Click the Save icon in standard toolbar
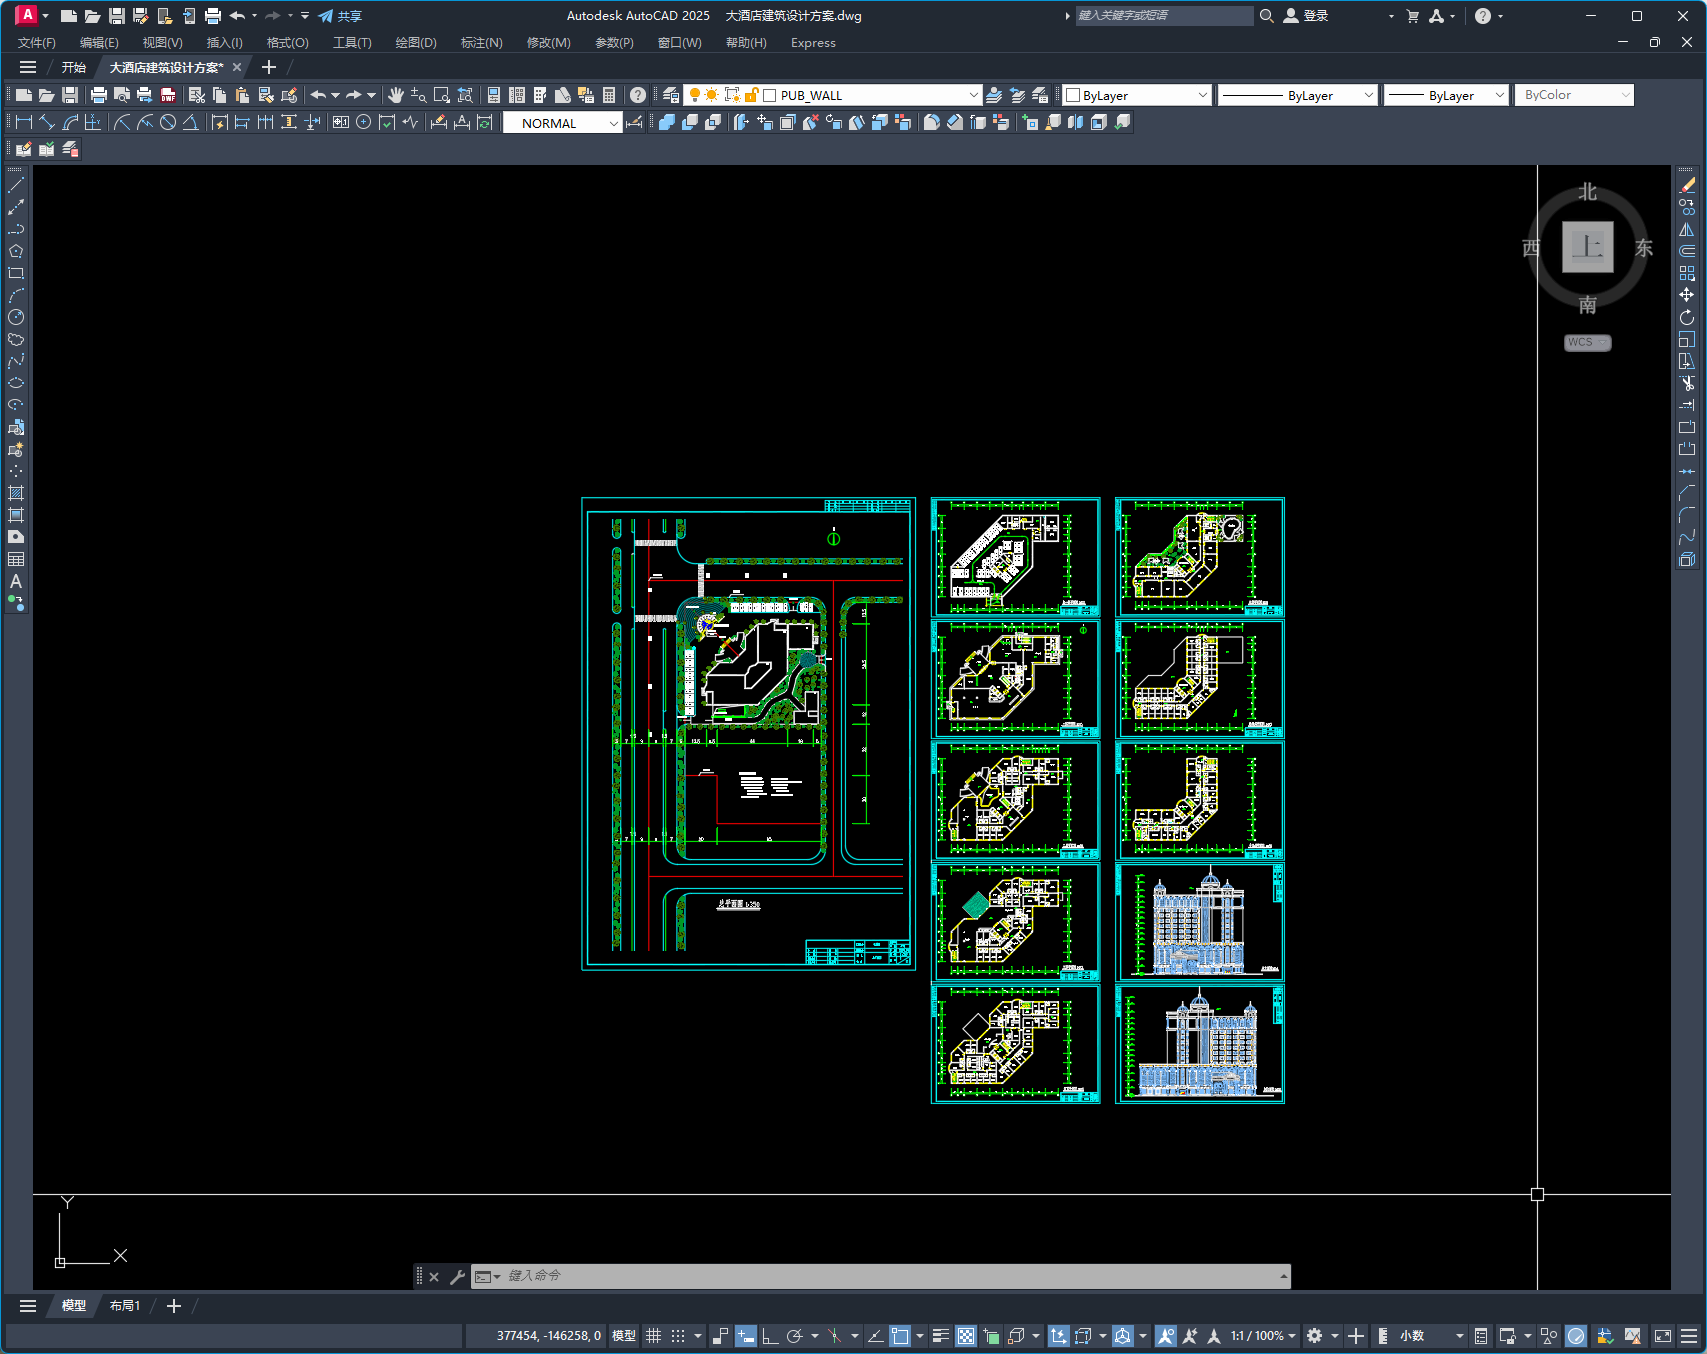 pos(70,95)
